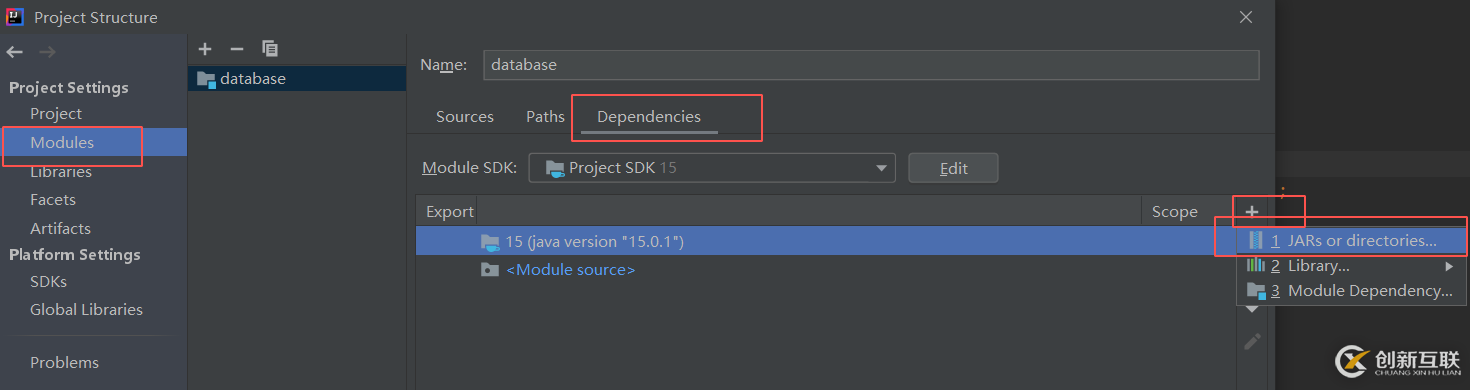Click the forward navigation arrow

(x=46, y=52)
